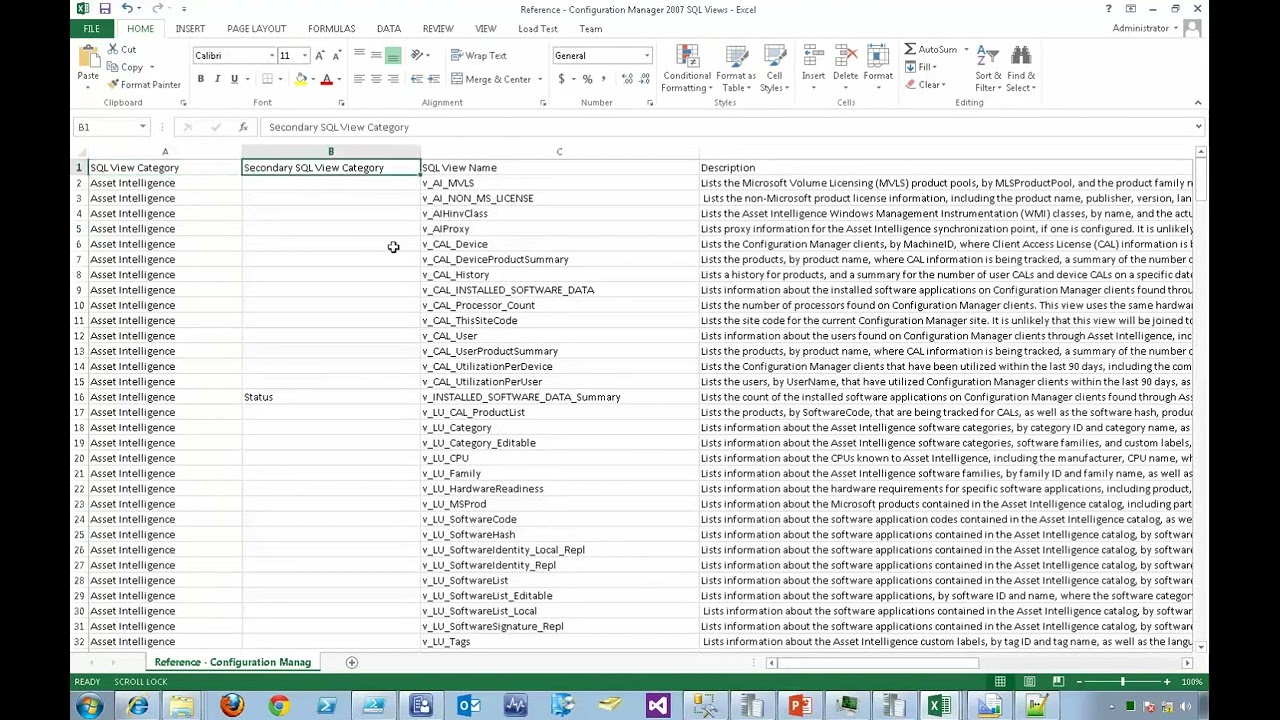The image size is (1280, 720).
Task: Toggle italic formatting
Action: 217,79
